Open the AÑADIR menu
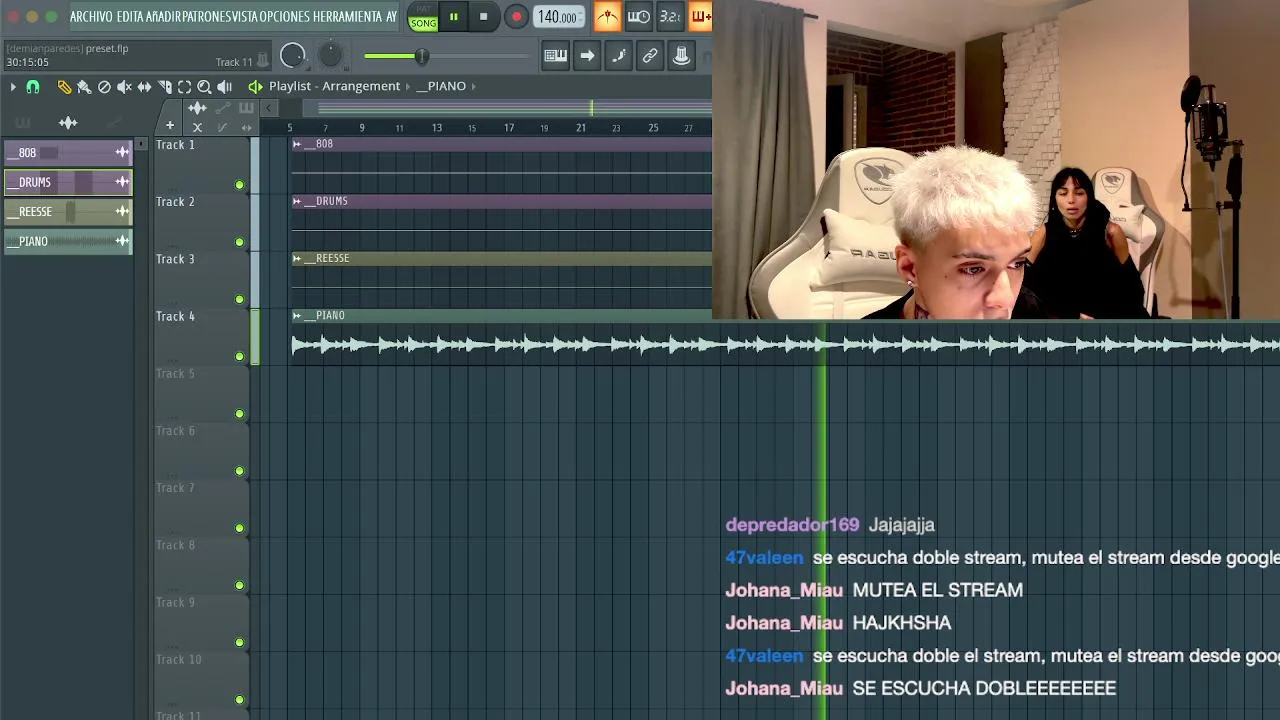Viewport: 1280px width, 720px height. click(163, 16)
